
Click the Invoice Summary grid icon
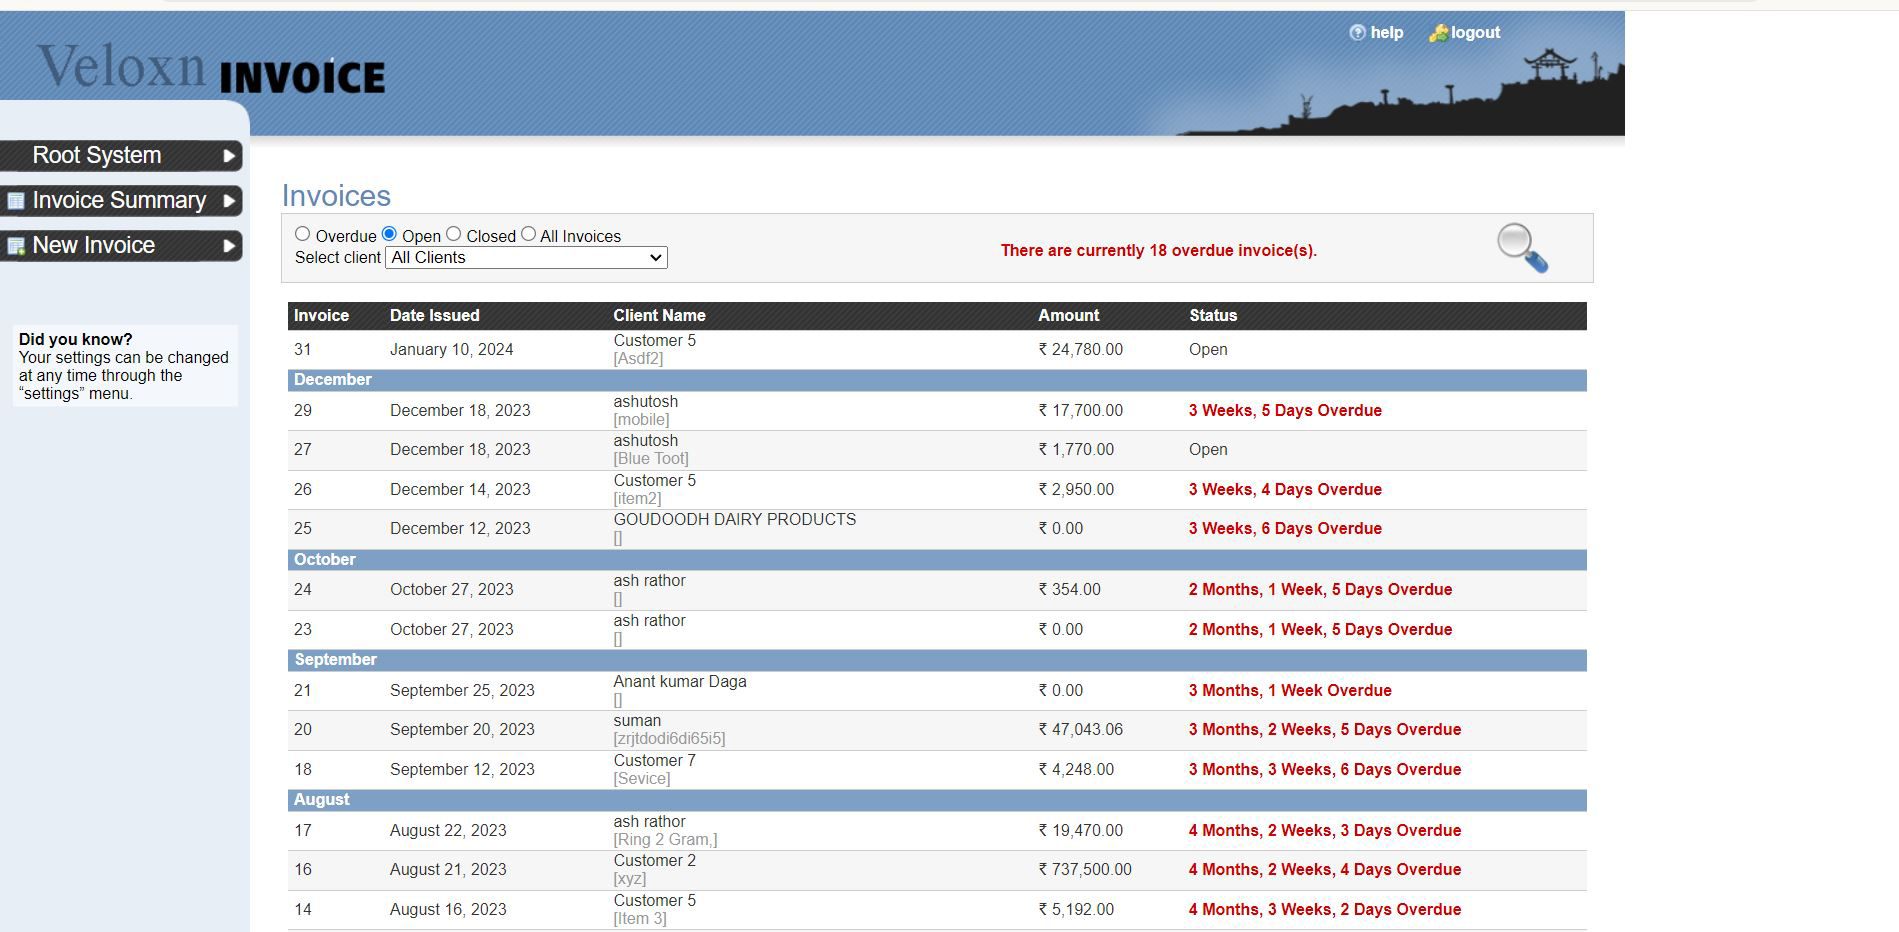pos(16,201)
